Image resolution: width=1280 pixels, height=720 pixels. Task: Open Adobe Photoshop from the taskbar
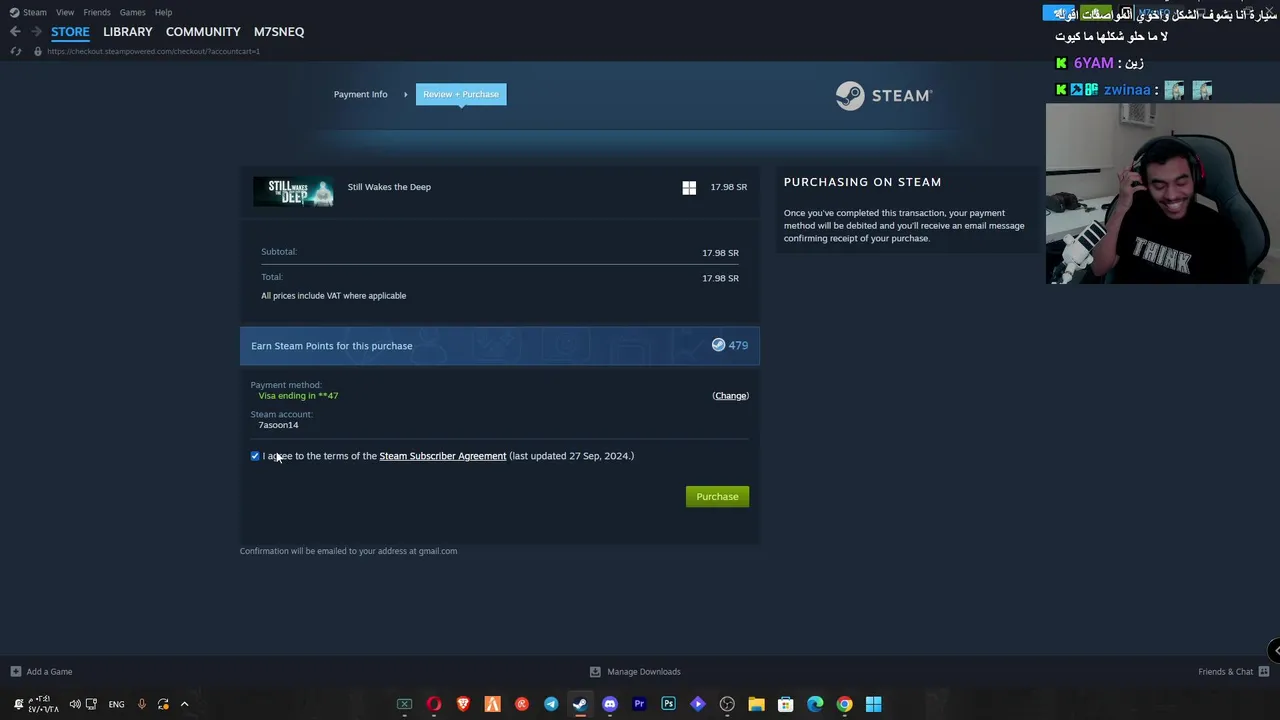pos(668,704)
